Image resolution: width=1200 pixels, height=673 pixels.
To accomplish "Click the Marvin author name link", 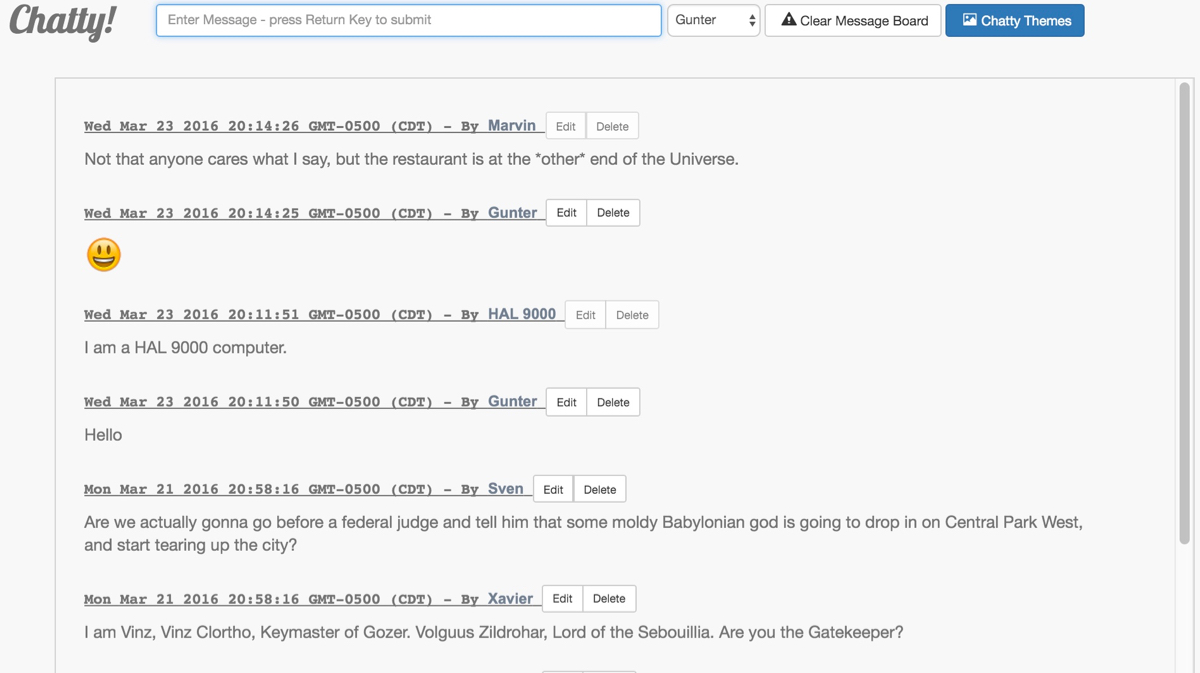I will click(x=512, y=126).
